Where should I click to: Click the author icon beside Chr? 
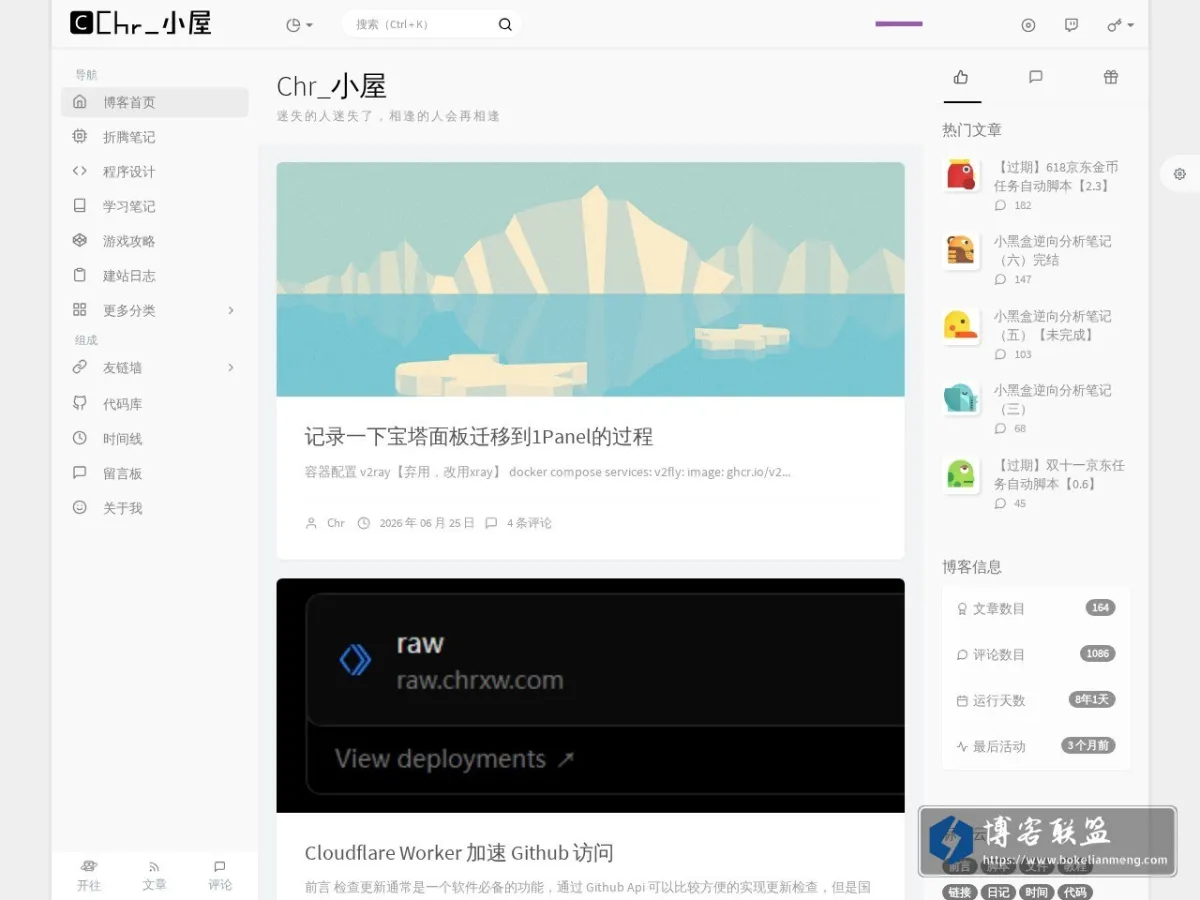click(x=311, y=523)
